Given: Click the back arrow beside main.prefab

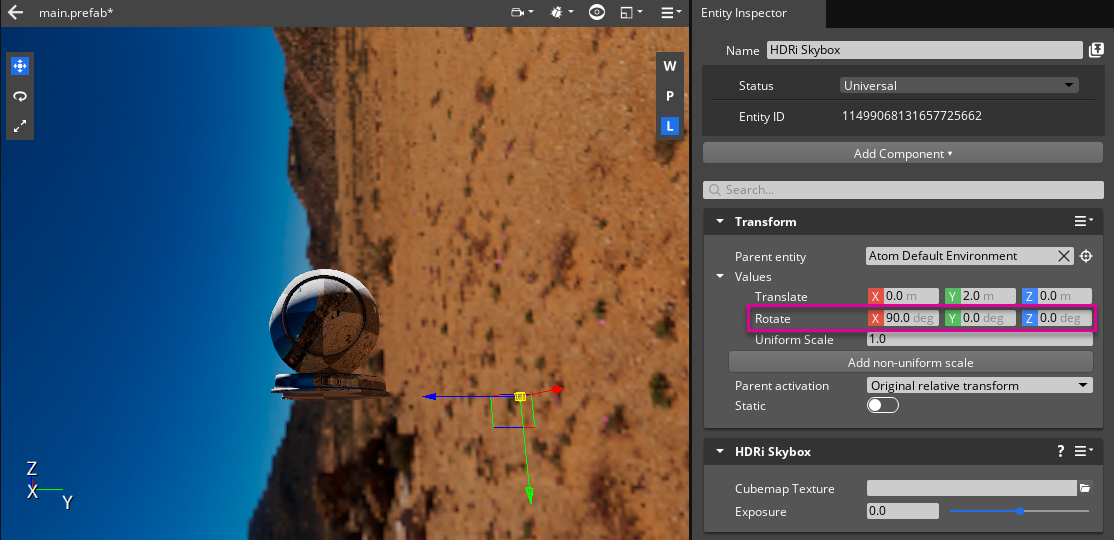Looking at the screenshot, I should coord(15,13).
